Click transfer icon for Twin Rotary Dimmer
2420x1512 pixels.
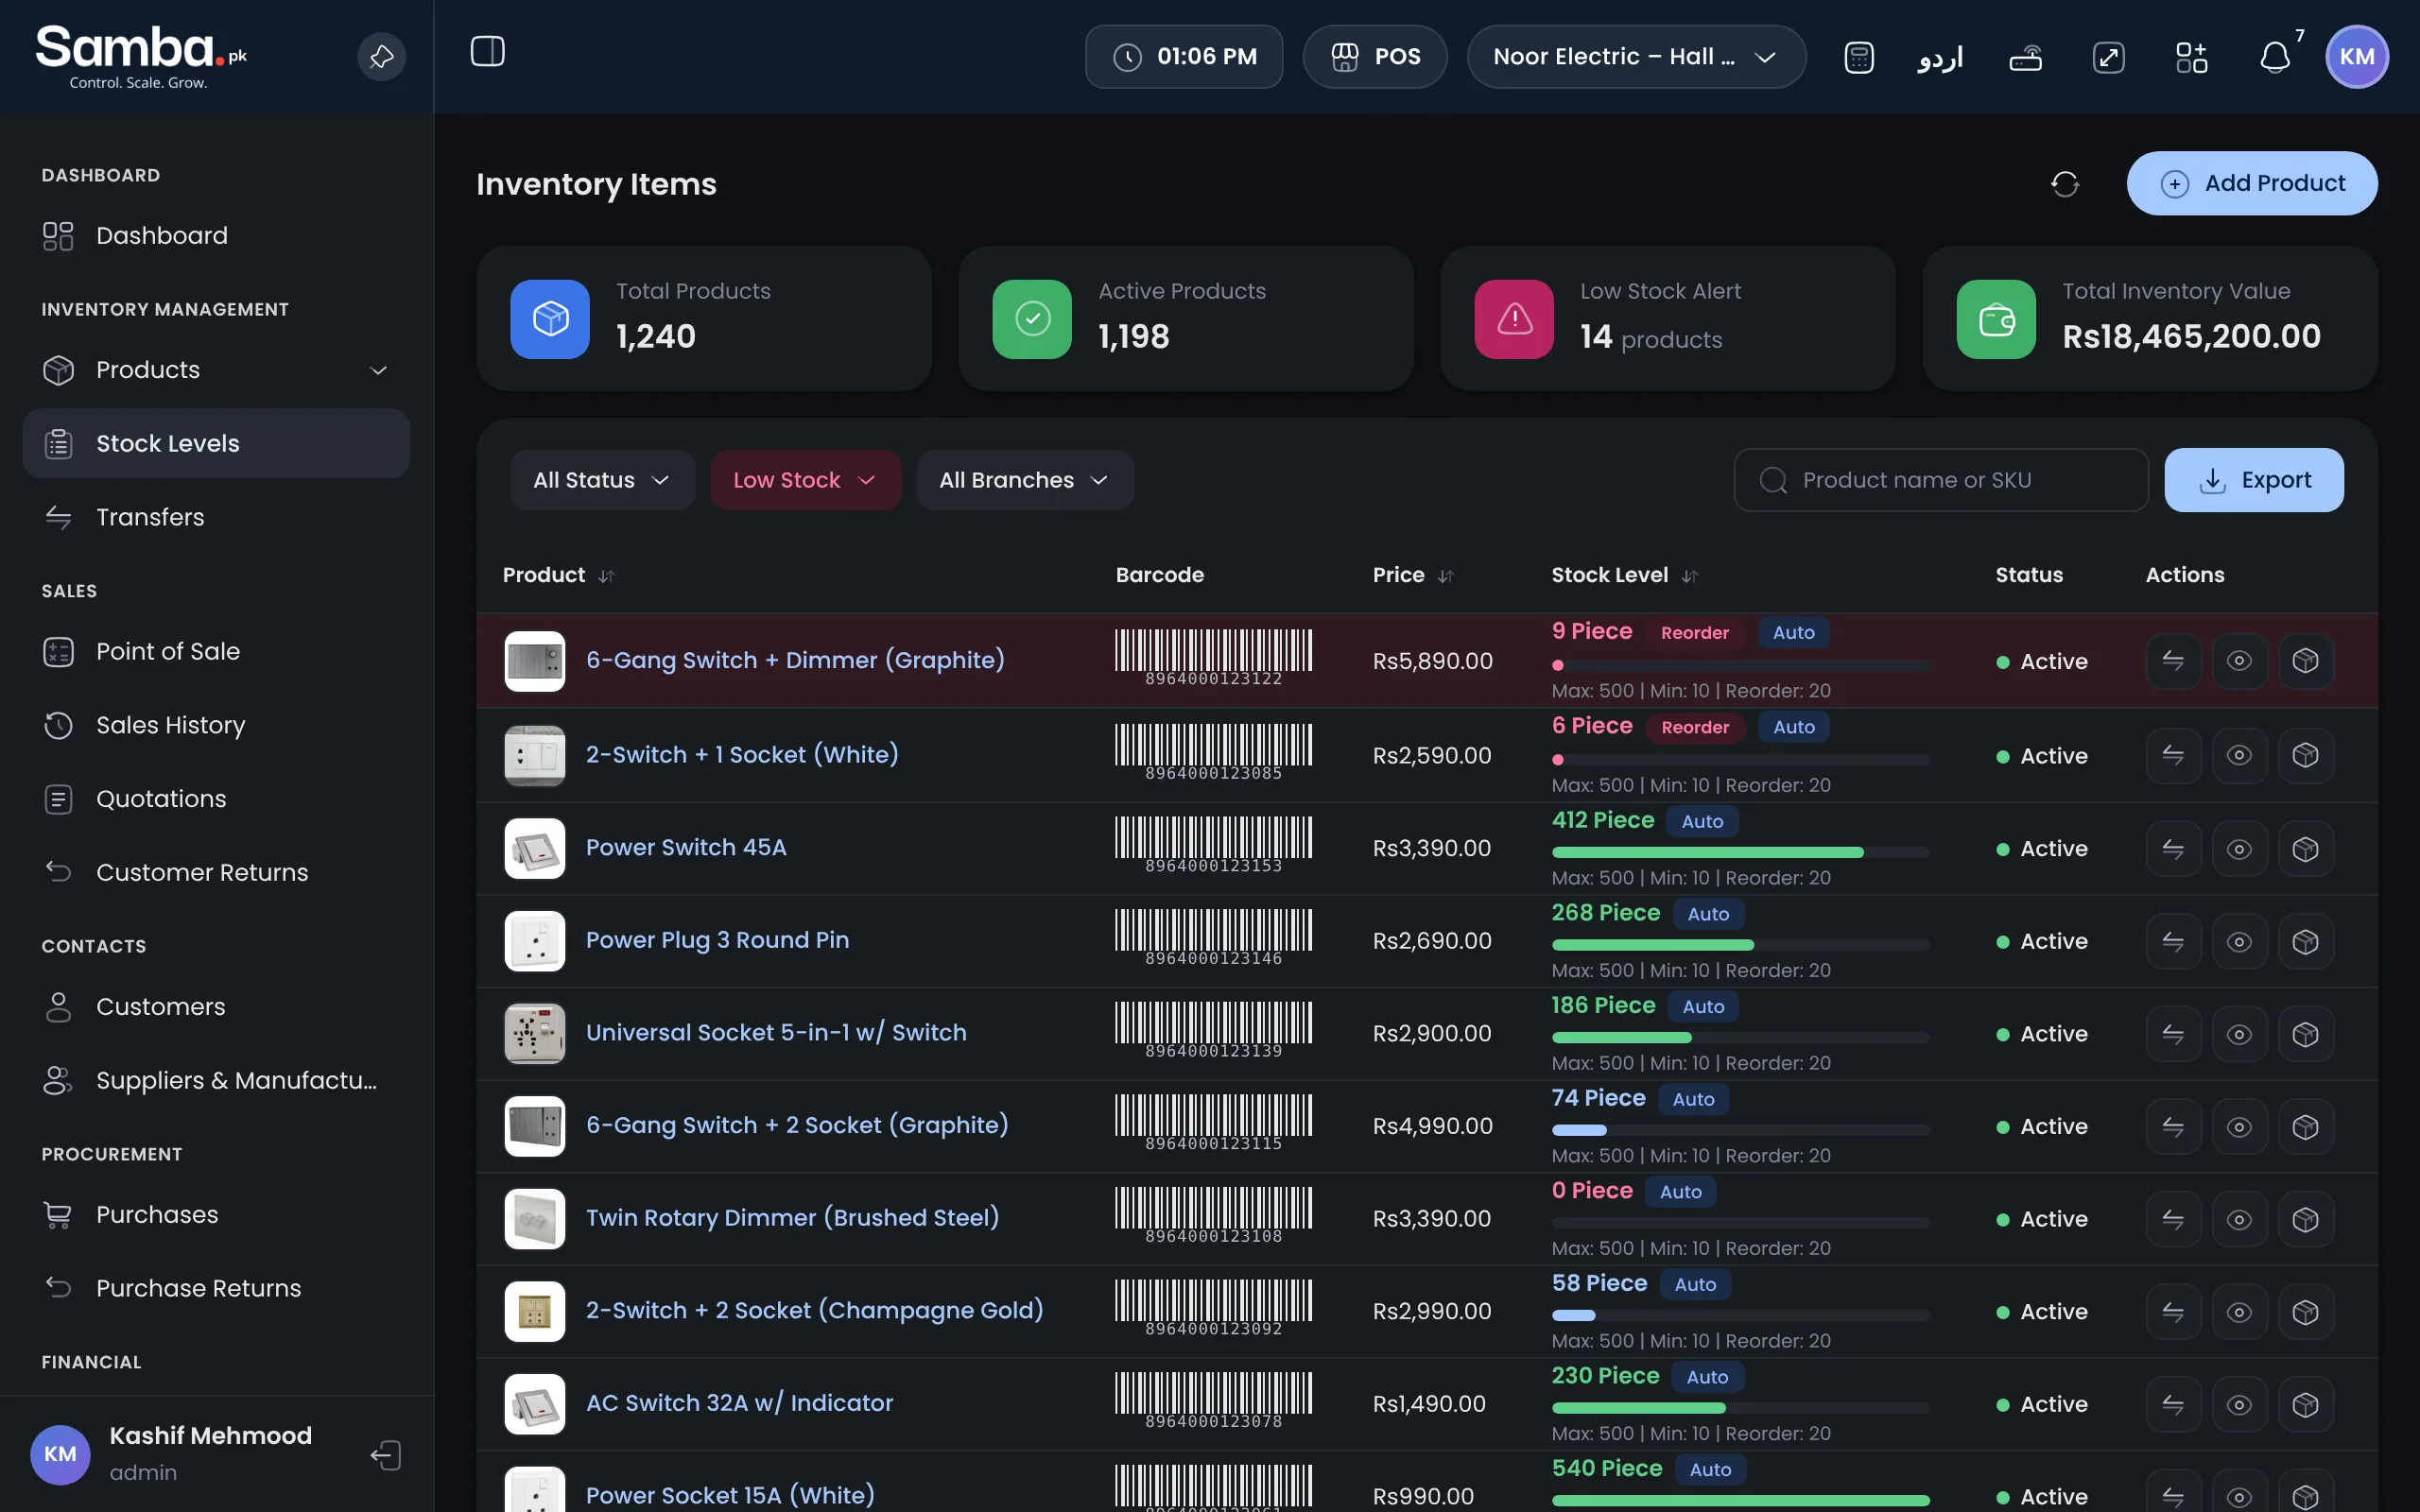[x=2172, y=1219]
